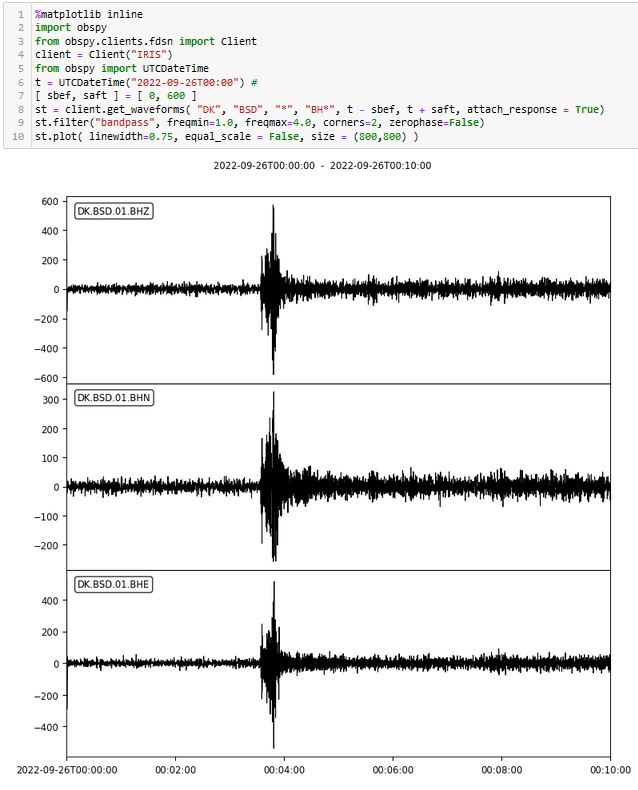Click the 300 y-axis tick on BHN

coord(50,400)
